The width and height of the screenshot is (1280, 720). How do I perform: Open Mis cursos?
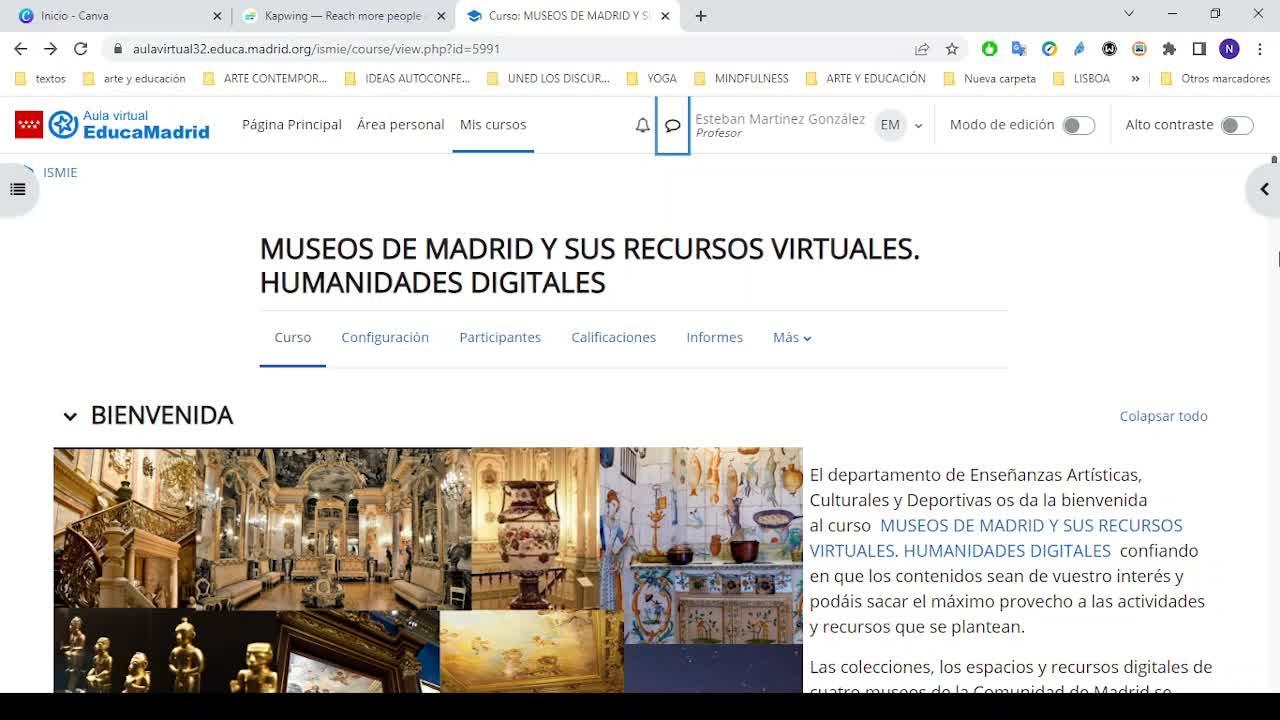[x=493, y=124]
